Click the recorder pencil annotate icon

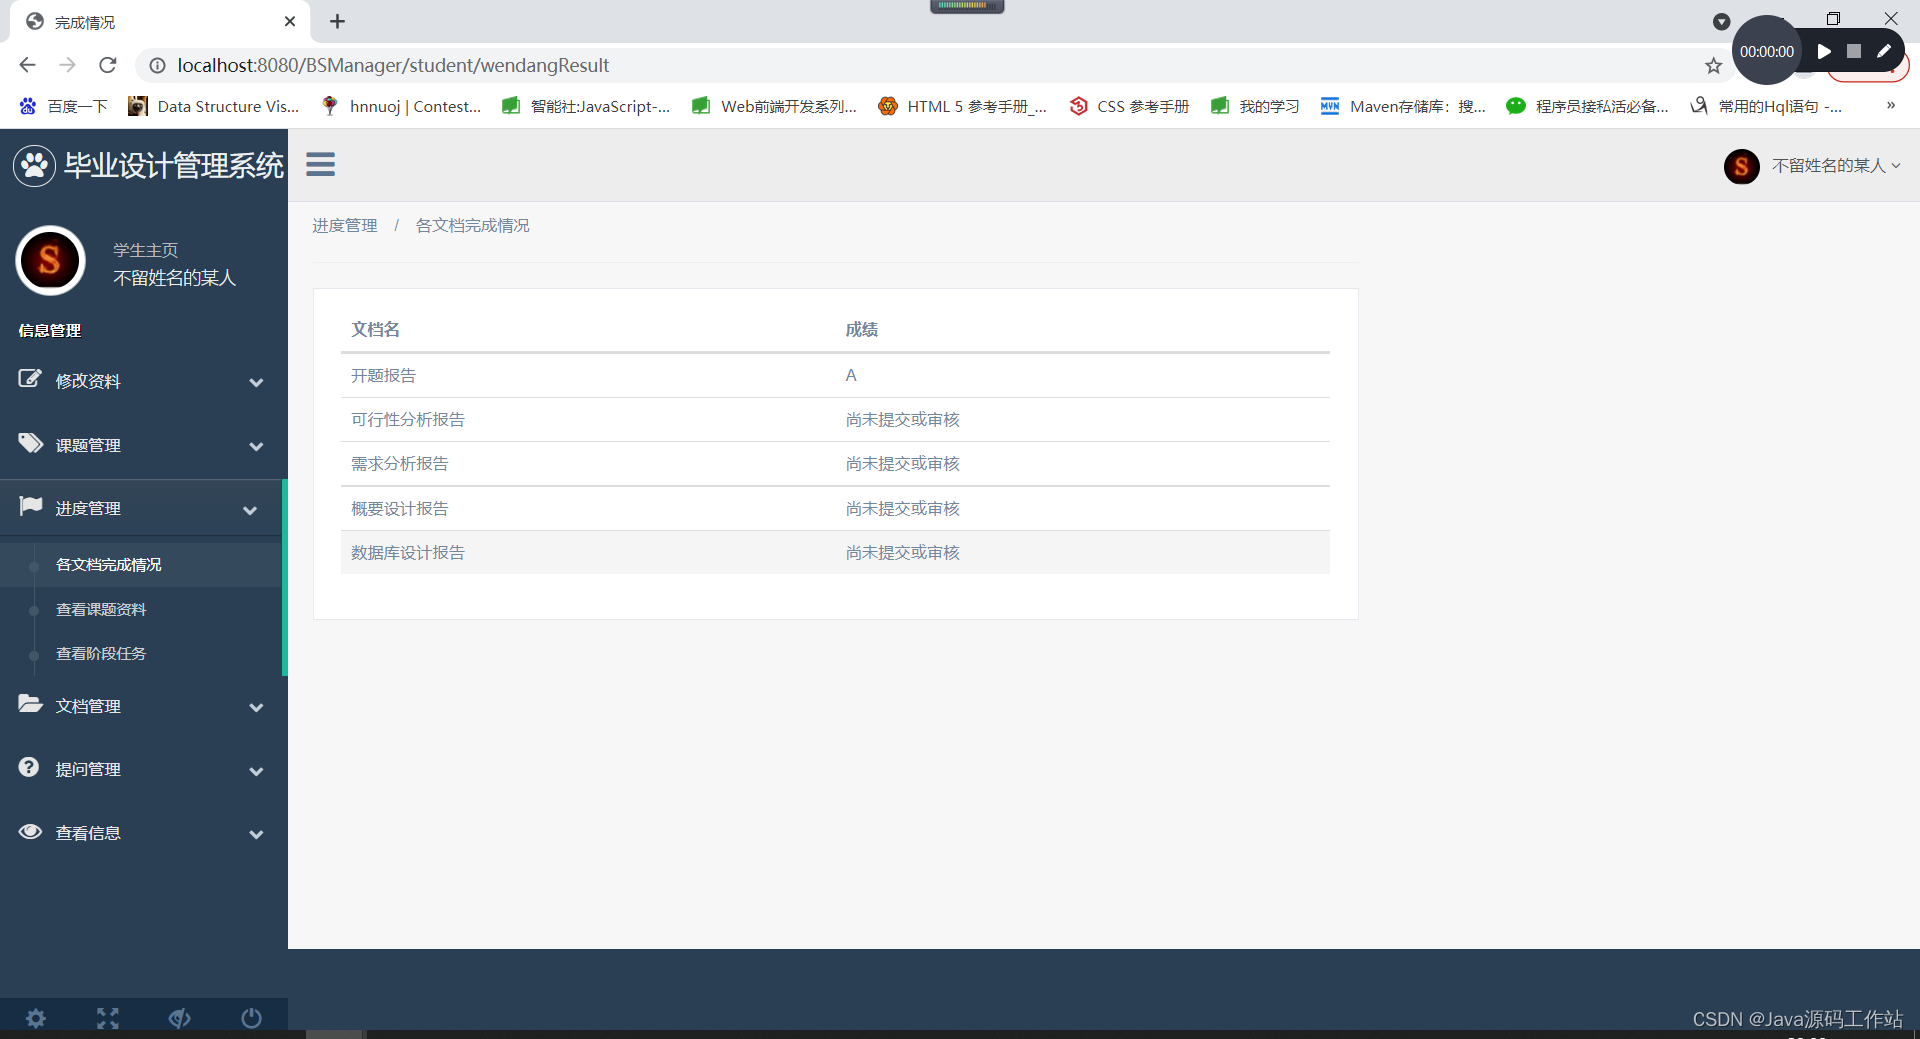(1884, 51)
